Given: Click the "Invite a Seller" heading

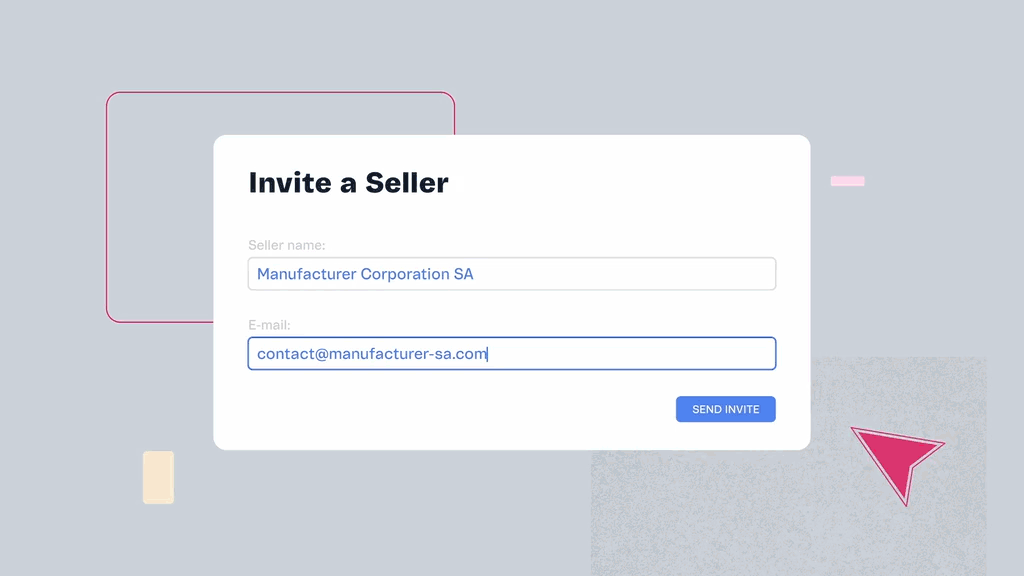Looking at the screenshot, I should point(348,183).
